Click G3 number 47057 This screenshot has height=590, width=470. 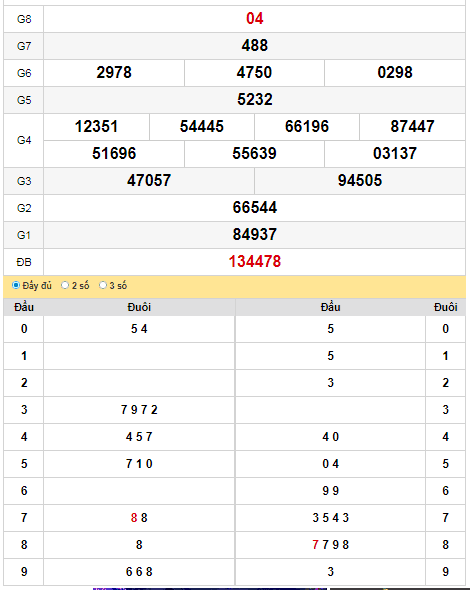[149, 181]
